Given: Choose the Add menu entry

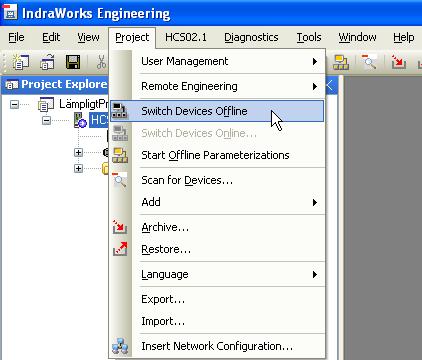Looking at the screenshot, I should coord(217,202).
